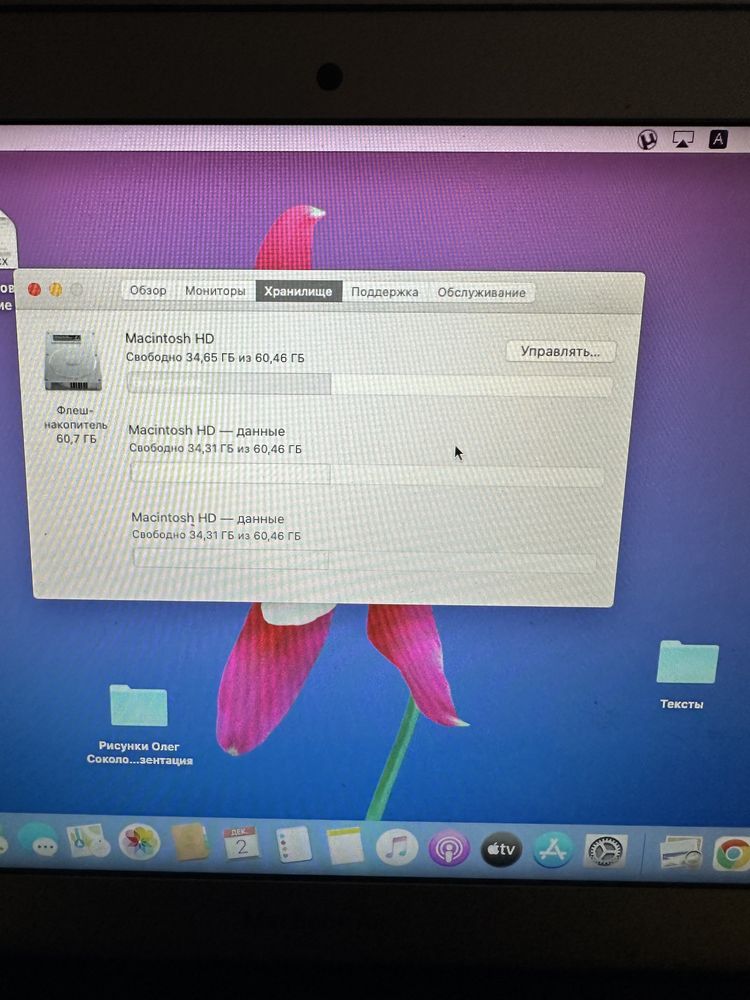Image resolution: width=750 pixels, height=1000 pixels.
Task: Open the Notes app in the Dock
Action: click(344, 846)
